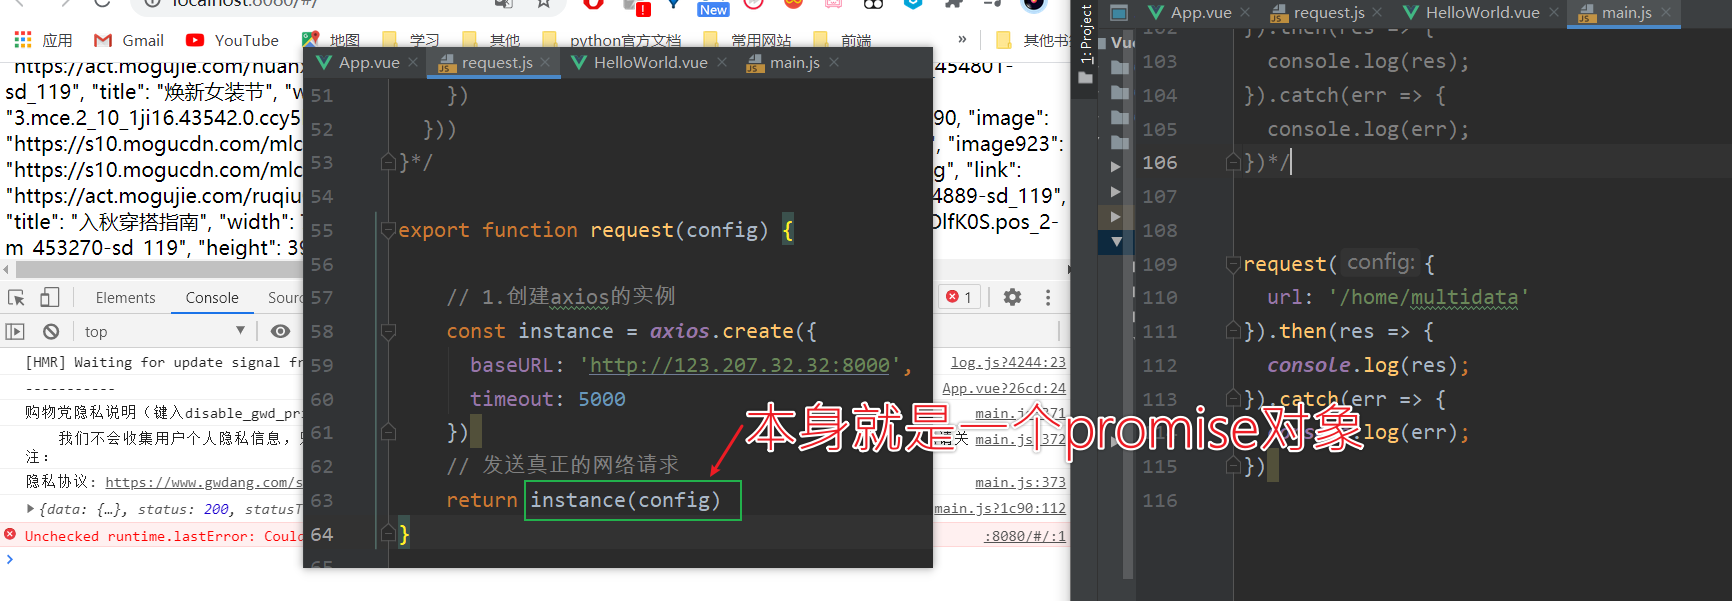This screenshot has height=601, width=1732.
Task: Open the top JavaScript context dropdown
Action: (165, 331)
